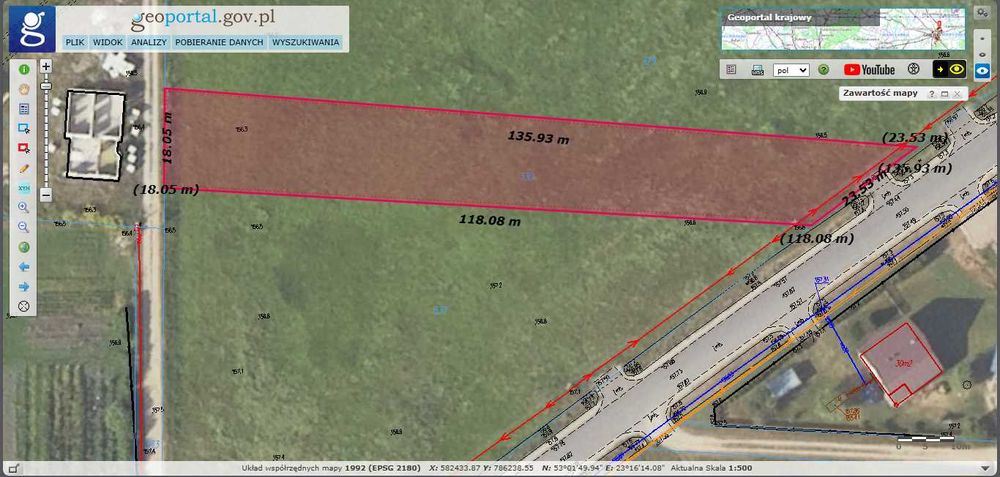This screenshot has width=1000, height=477.
Task: Click the green help question mark
Action: (x=823, y=70)
